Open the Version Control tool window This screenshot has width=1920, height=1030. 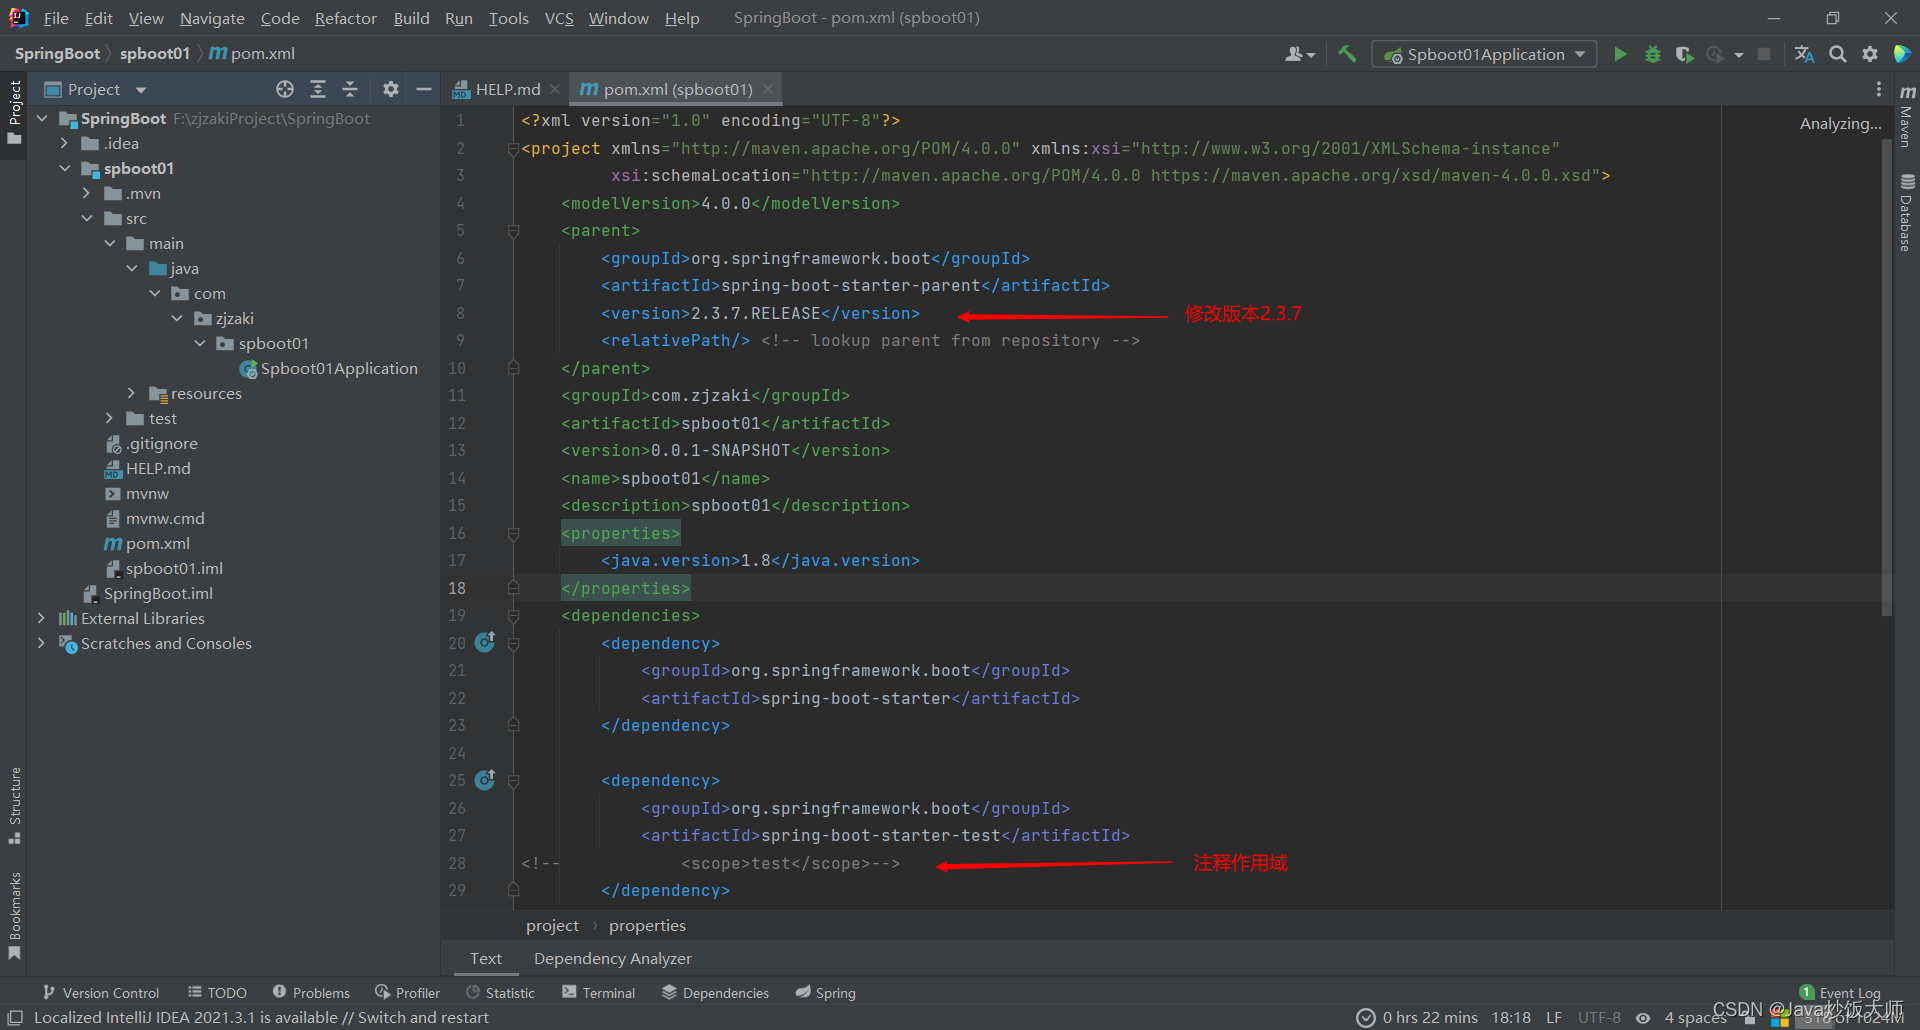tap(100, 992)
